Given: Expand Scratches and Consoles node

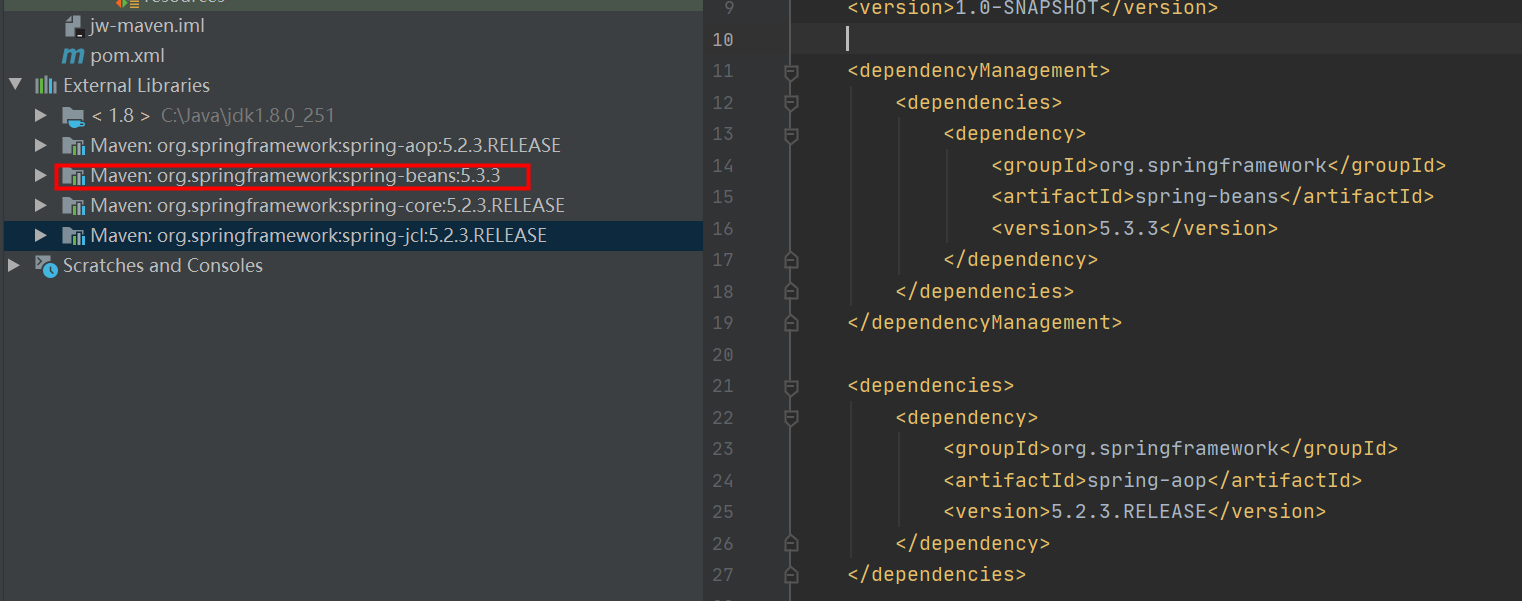Looking at the screenshot, I should tap(14, 265).
